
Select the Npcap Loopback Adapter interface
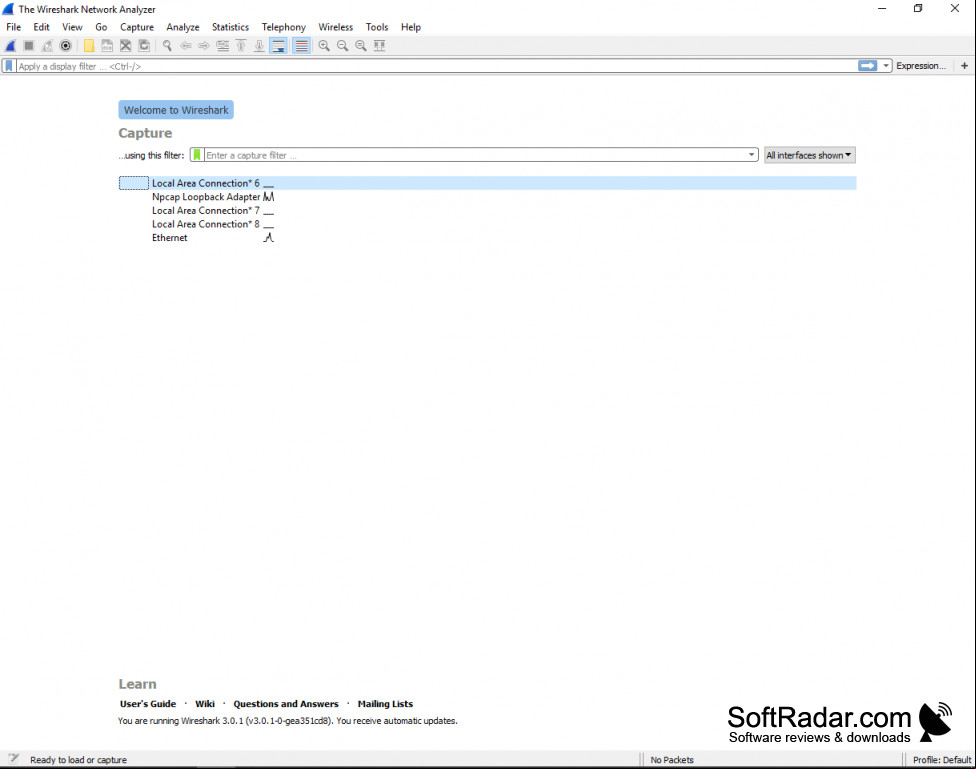(x=487, y=197)
